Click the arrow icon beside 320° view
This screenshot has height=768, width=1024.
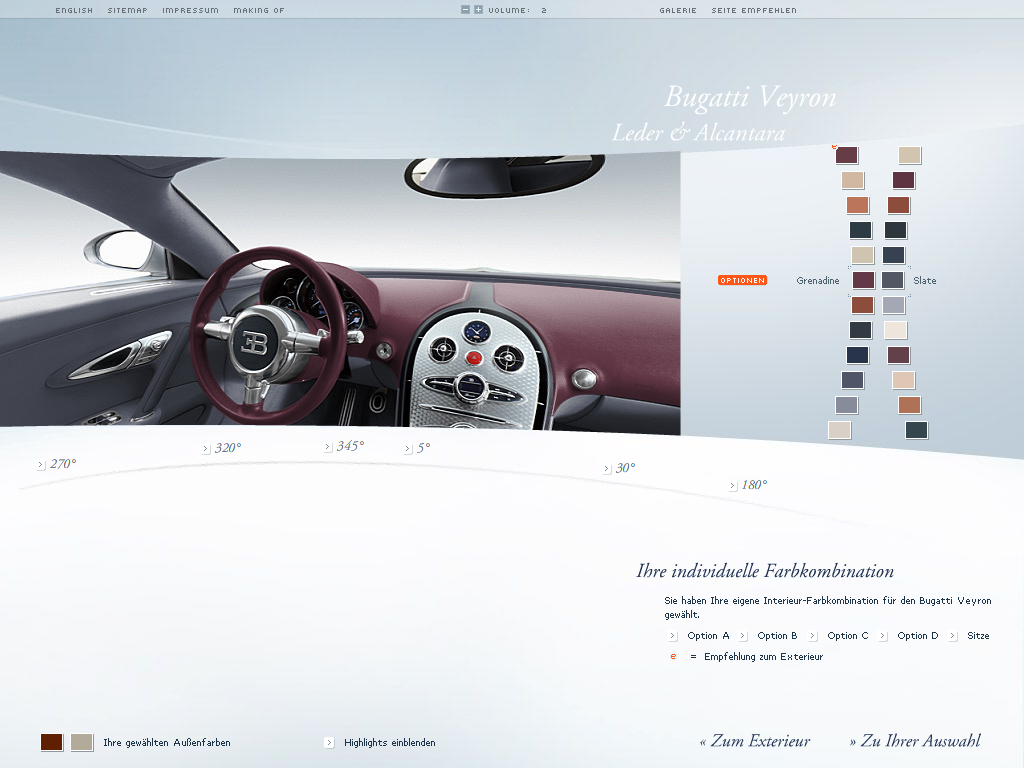[x=206, y=449]
